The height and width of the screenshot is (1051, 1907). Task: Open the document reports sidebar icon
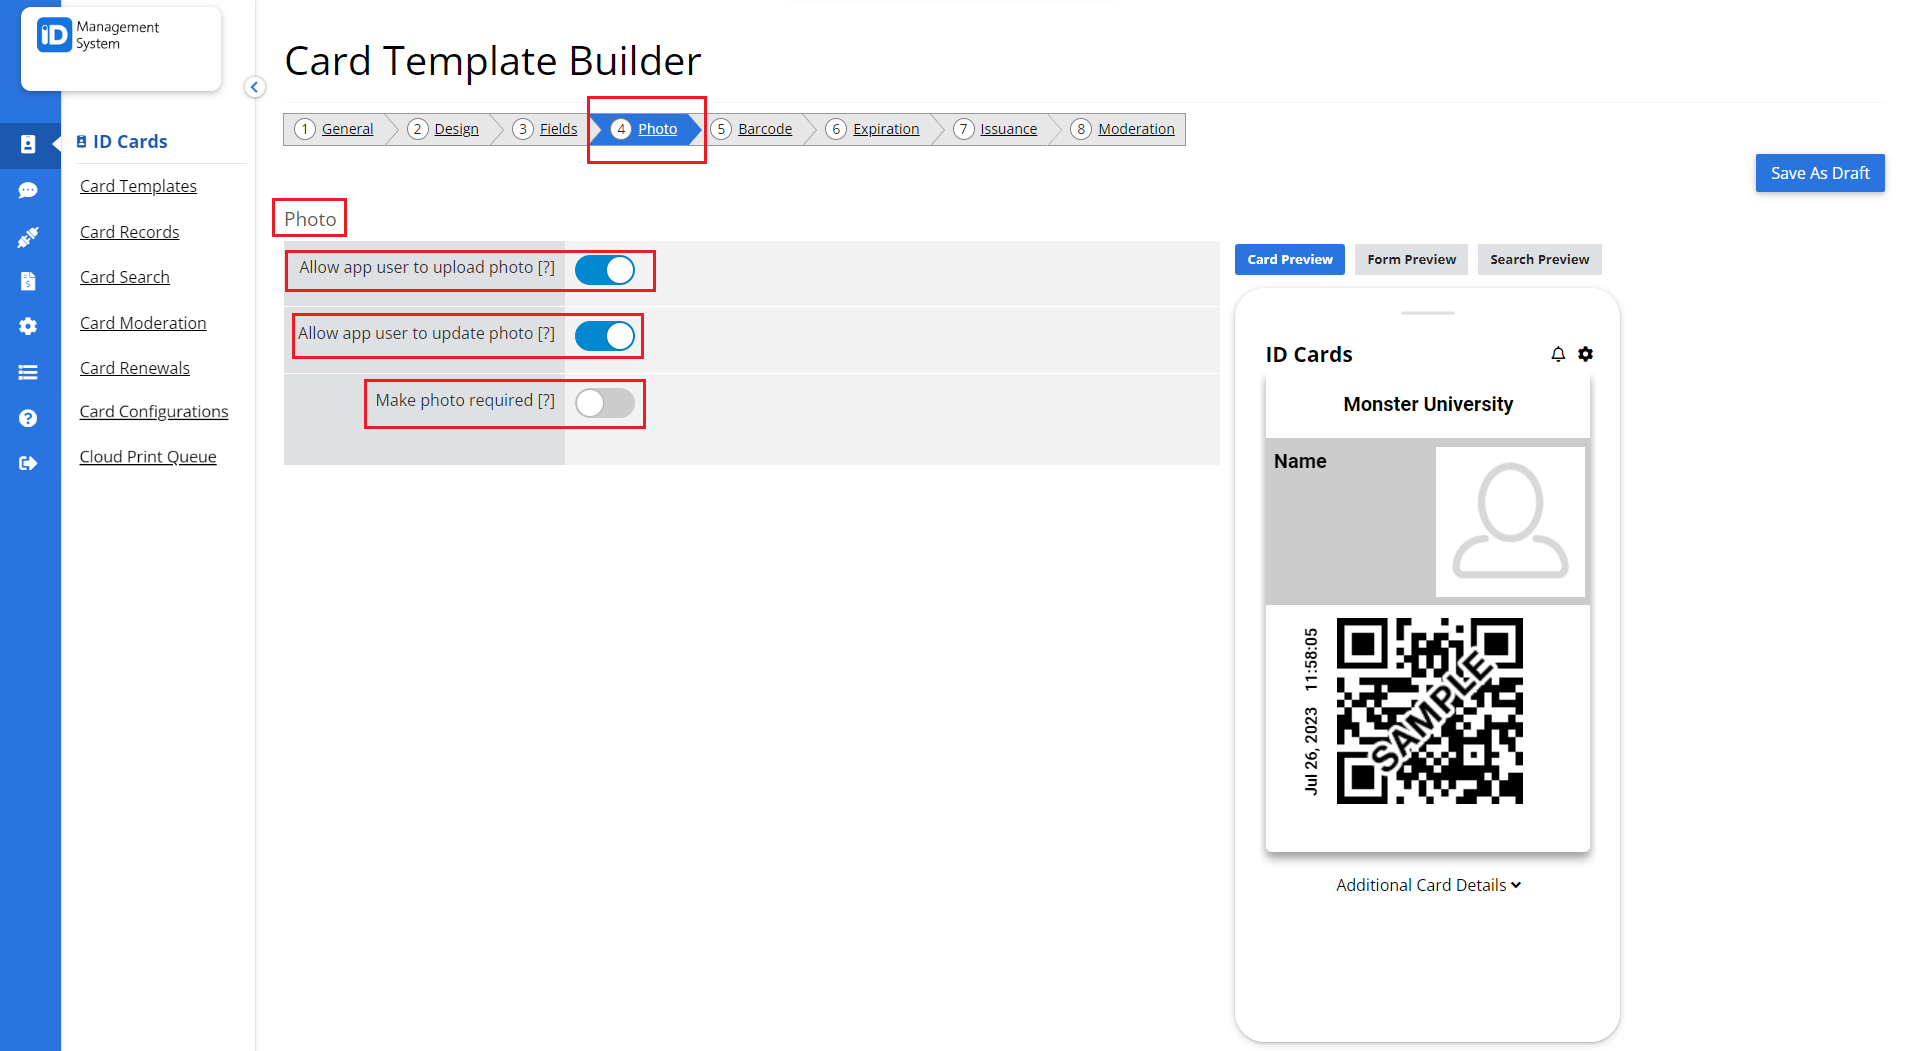(28, 281)
